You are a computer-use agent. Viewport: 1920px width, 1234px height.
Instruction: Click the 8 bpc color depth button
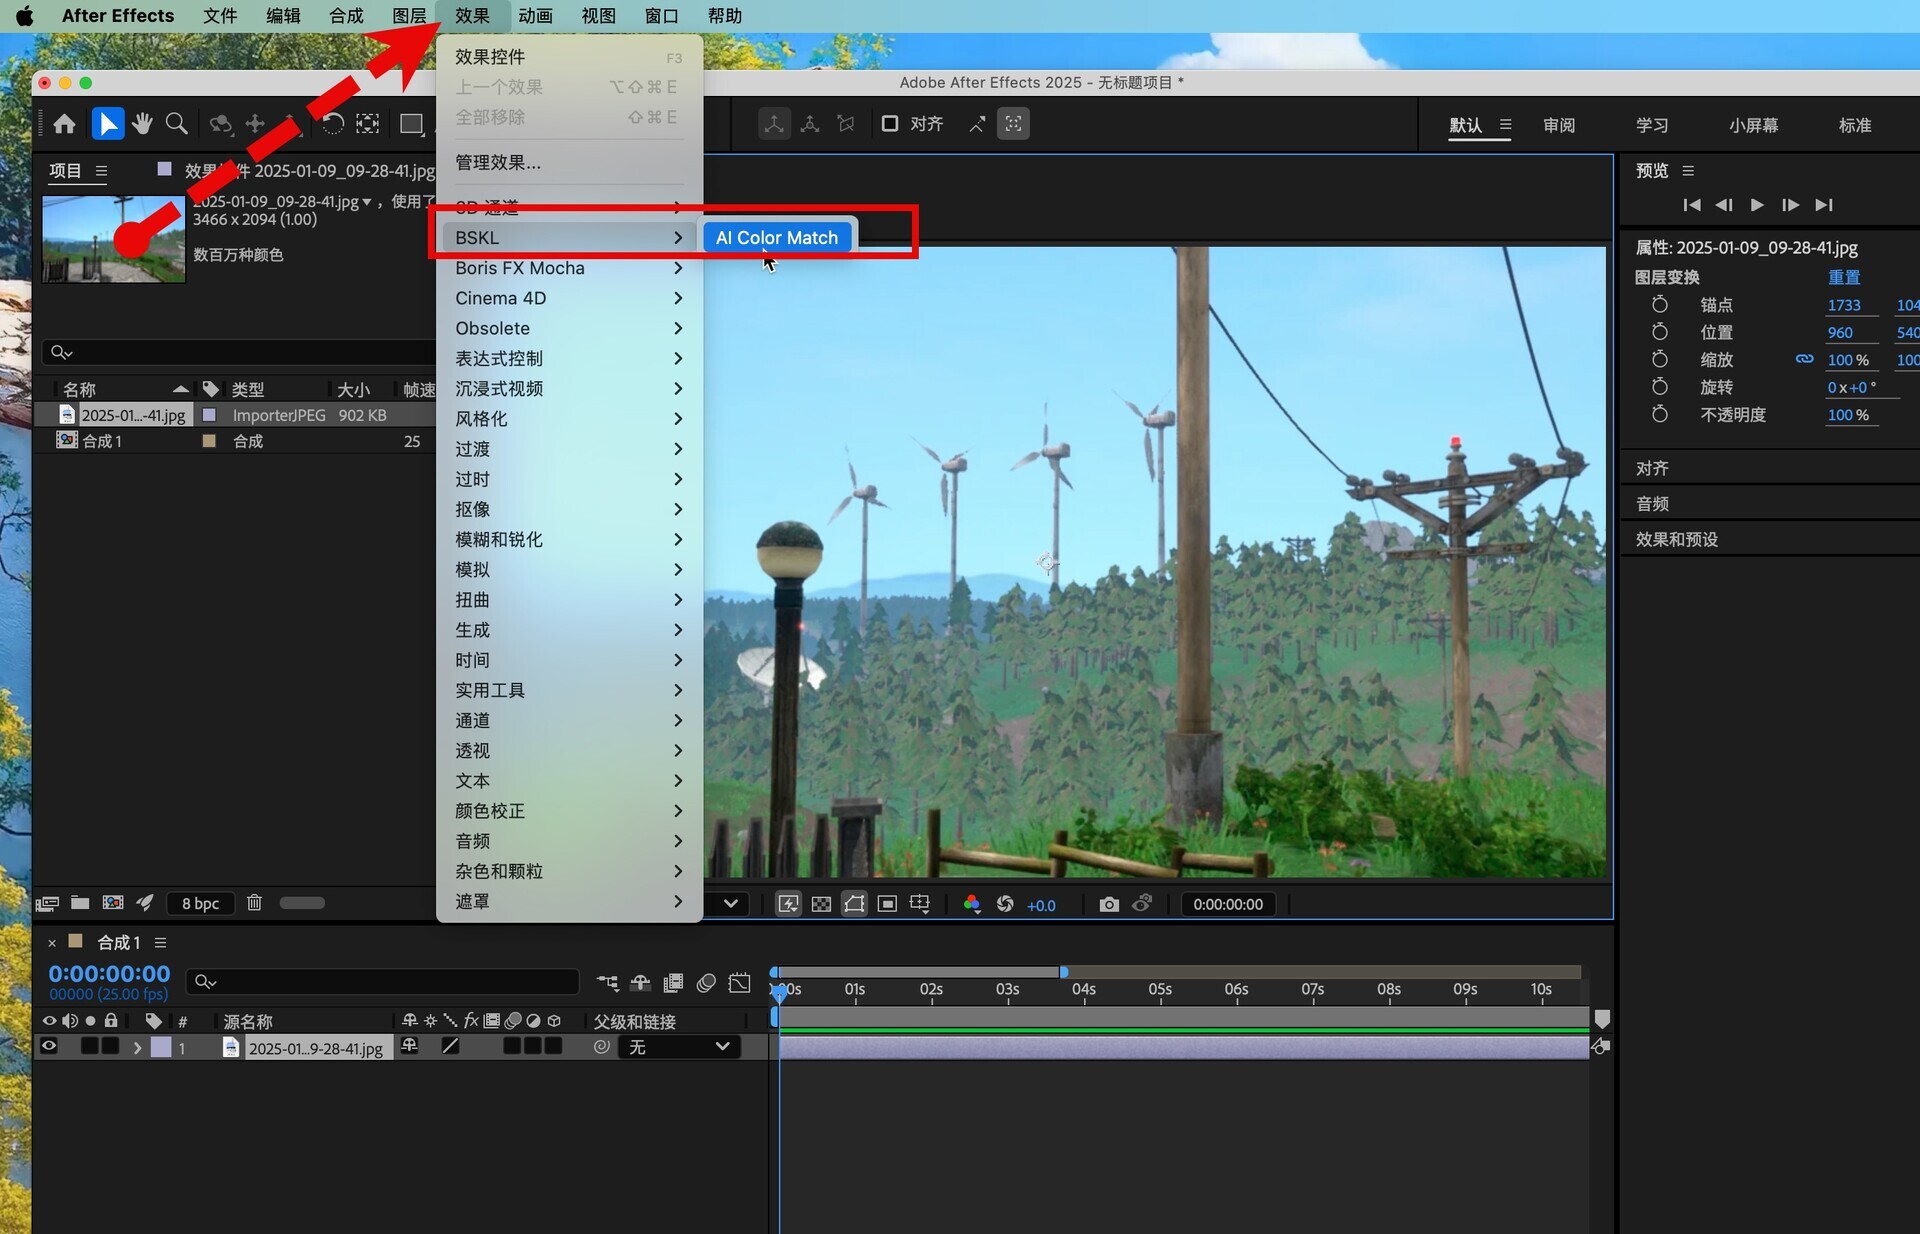[200, 903]
